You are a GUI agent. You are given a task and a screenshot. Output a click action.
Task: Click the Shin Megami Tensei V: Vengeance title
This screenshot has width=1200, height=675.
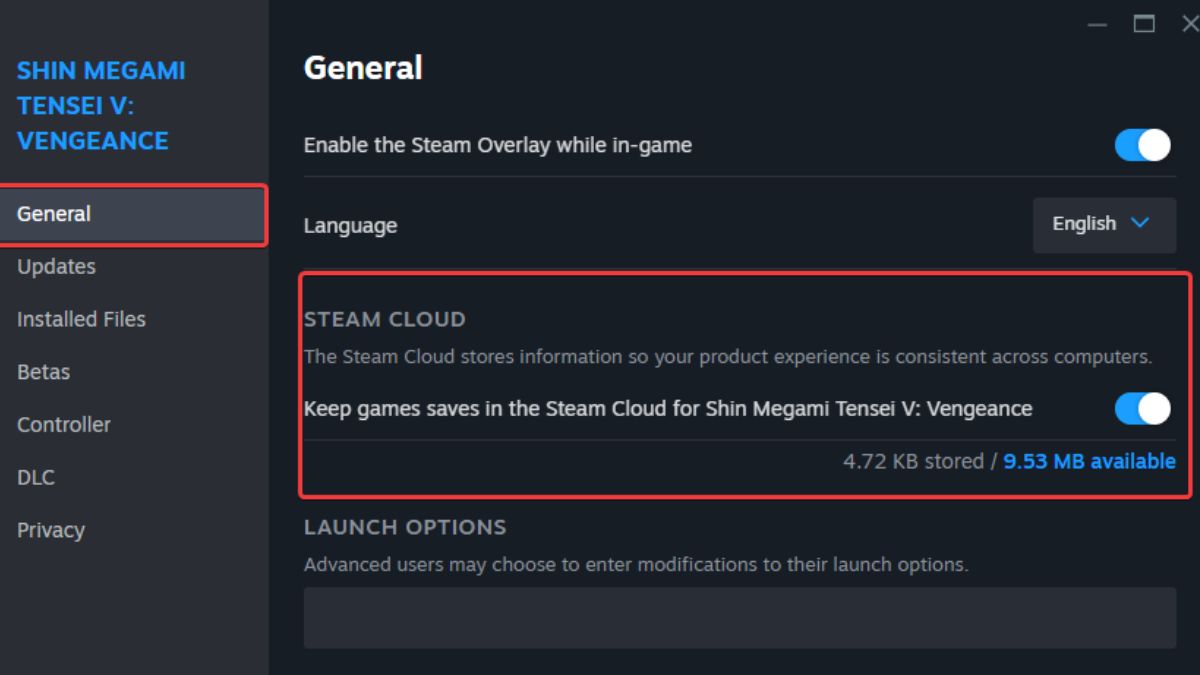point(101,106)
